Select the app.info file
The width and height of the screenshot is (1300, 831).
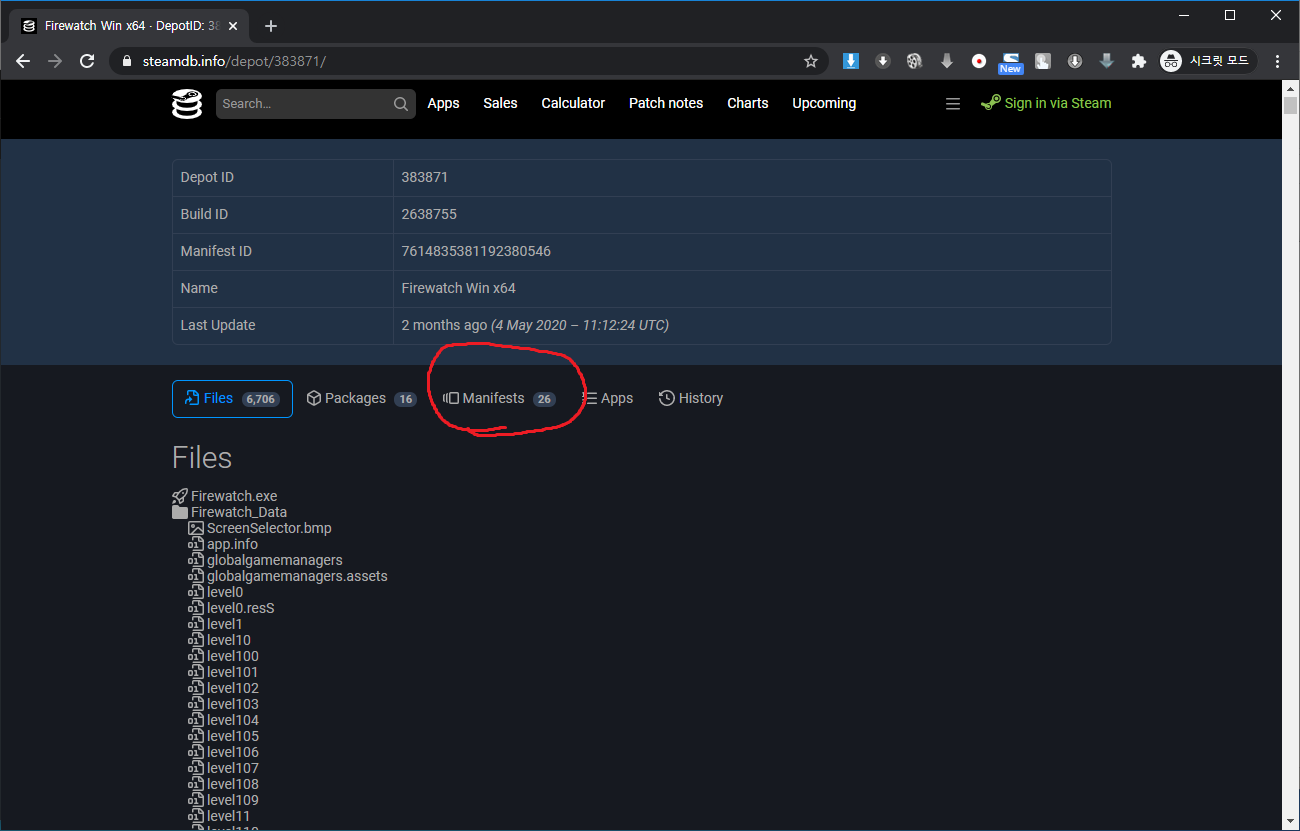coord(232,544)
